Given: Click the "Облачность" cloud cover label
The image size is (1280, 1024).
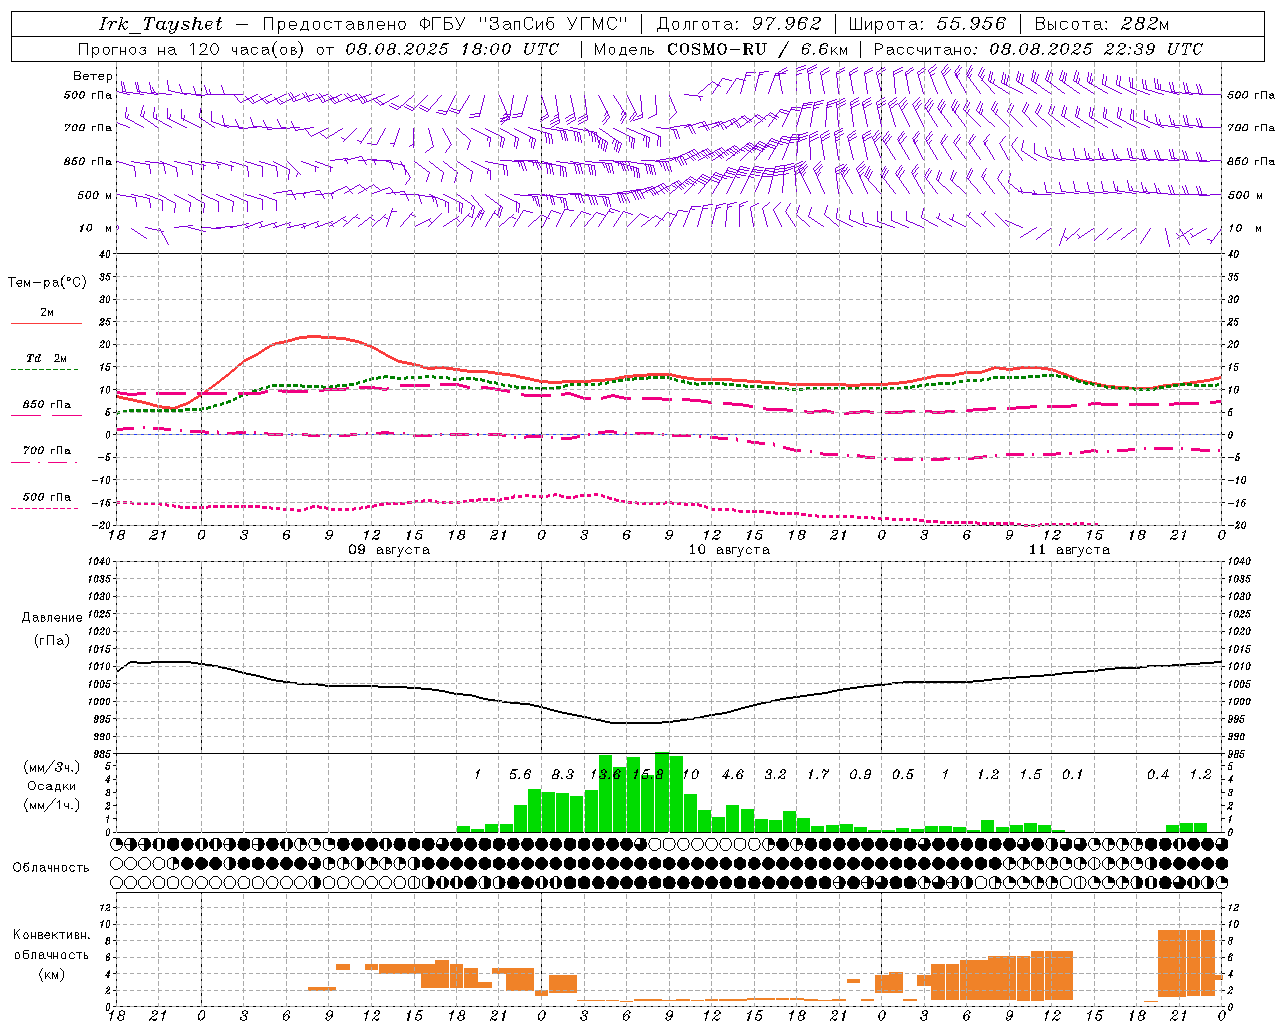Looking at the screenshot, I should tap(51, 868).
